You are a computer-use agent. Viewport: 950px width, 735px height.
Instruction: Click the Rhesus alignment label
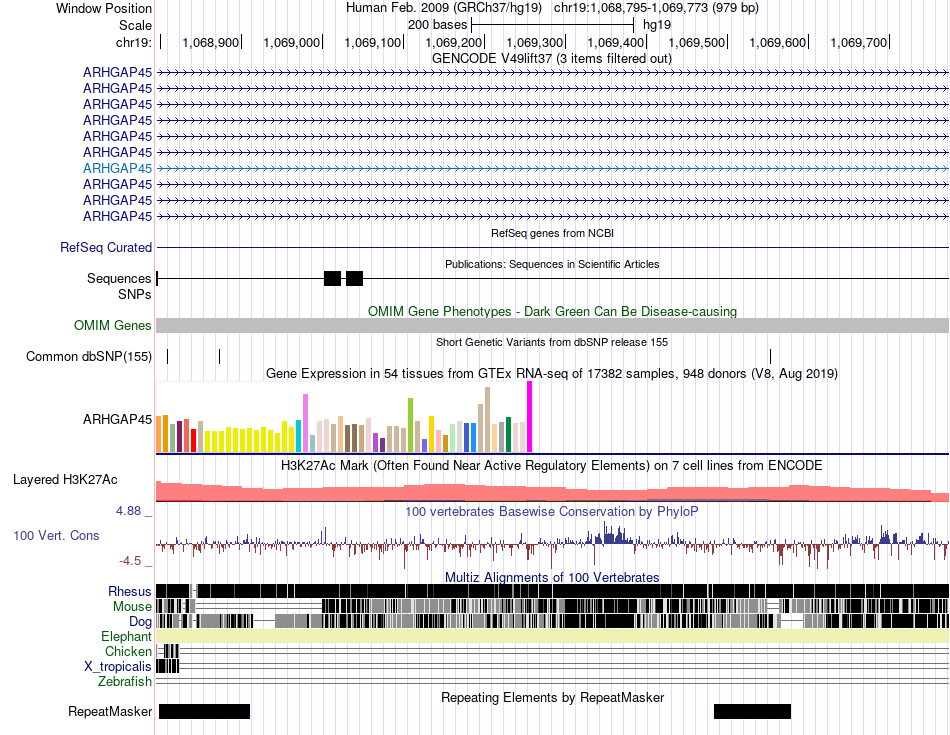point(130,591)
